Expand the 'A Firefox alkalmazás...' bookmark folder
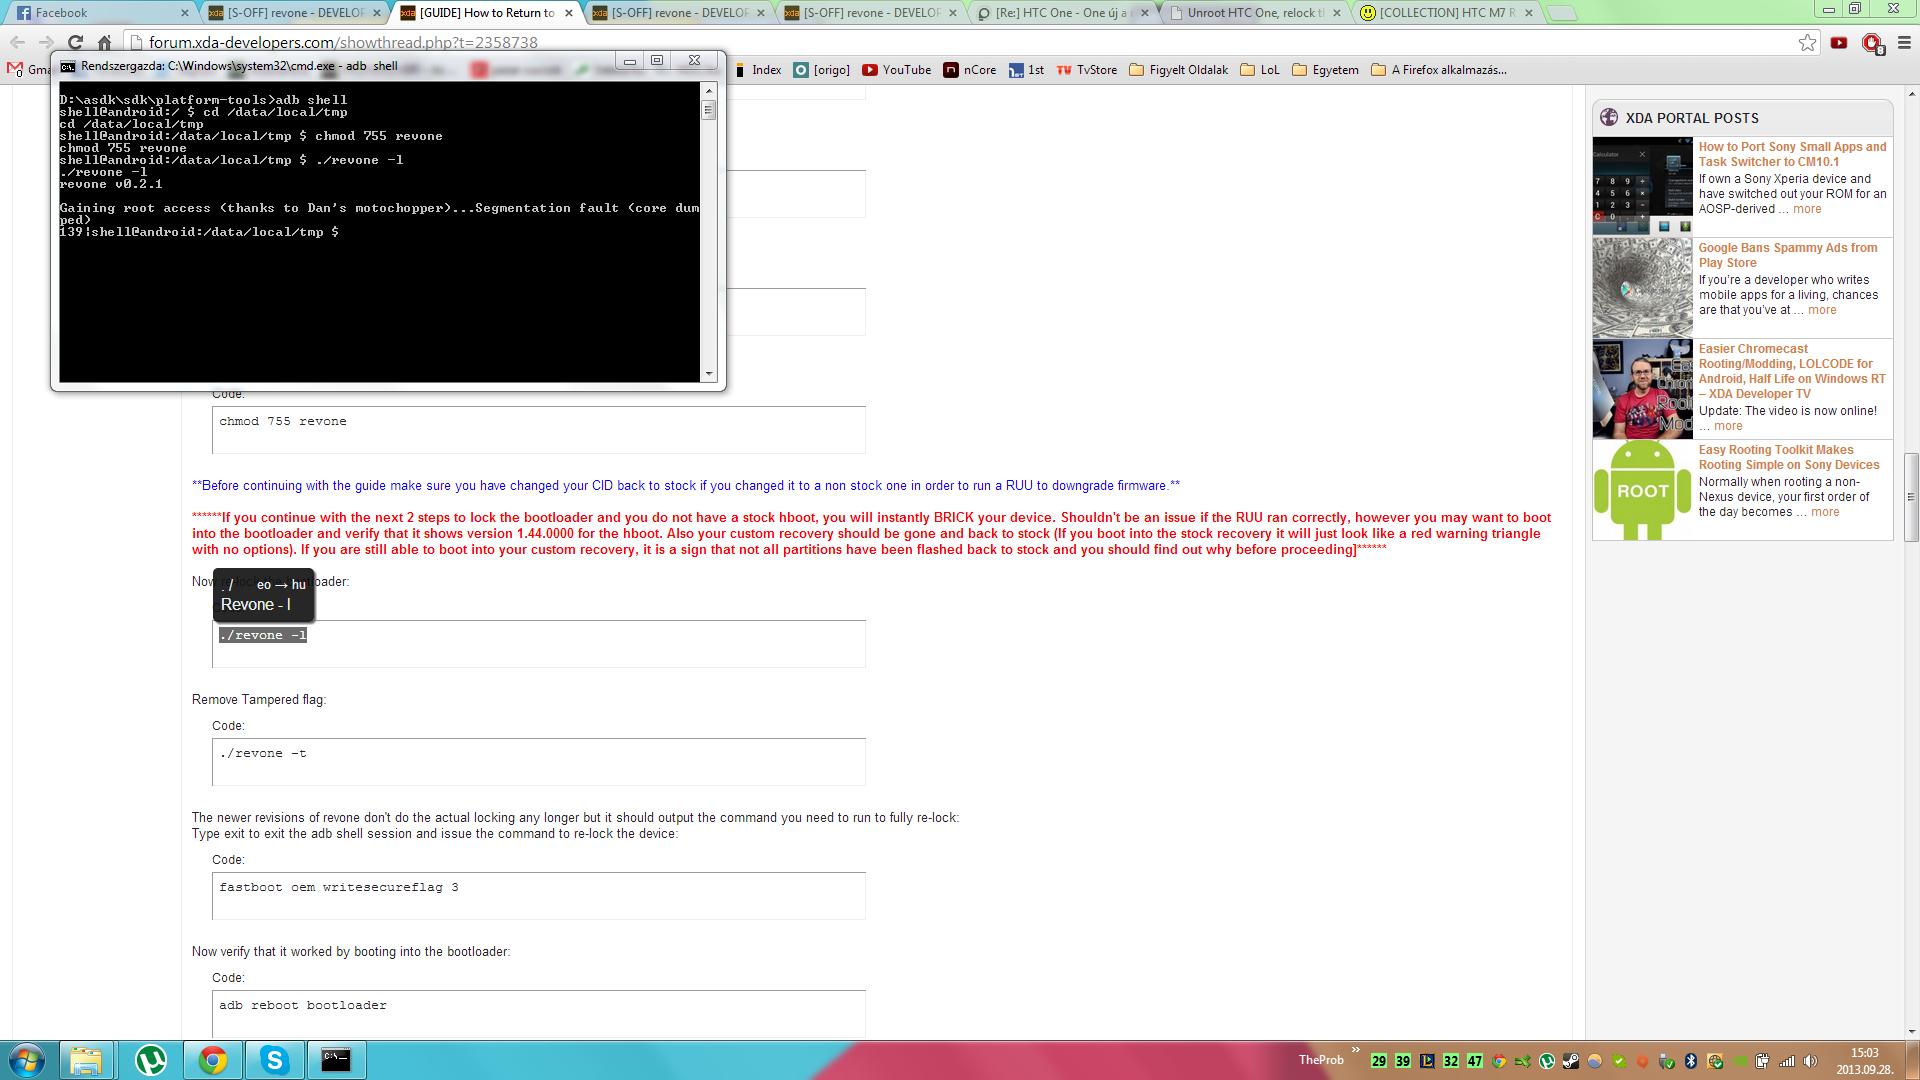This screenshot has height=1080, width=1920. (1438, 70)
